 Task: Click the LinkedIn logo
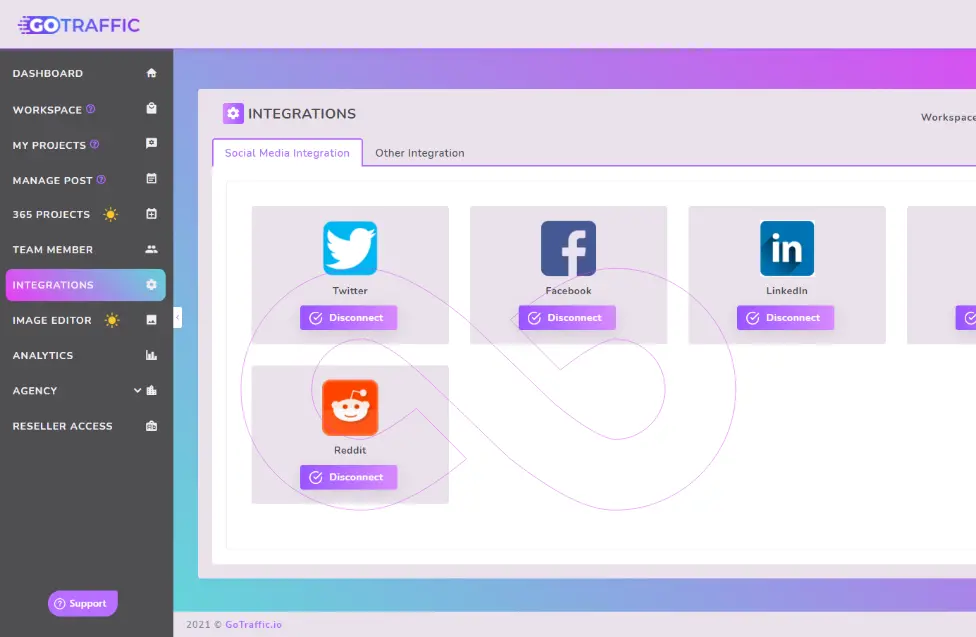point(787,248)
